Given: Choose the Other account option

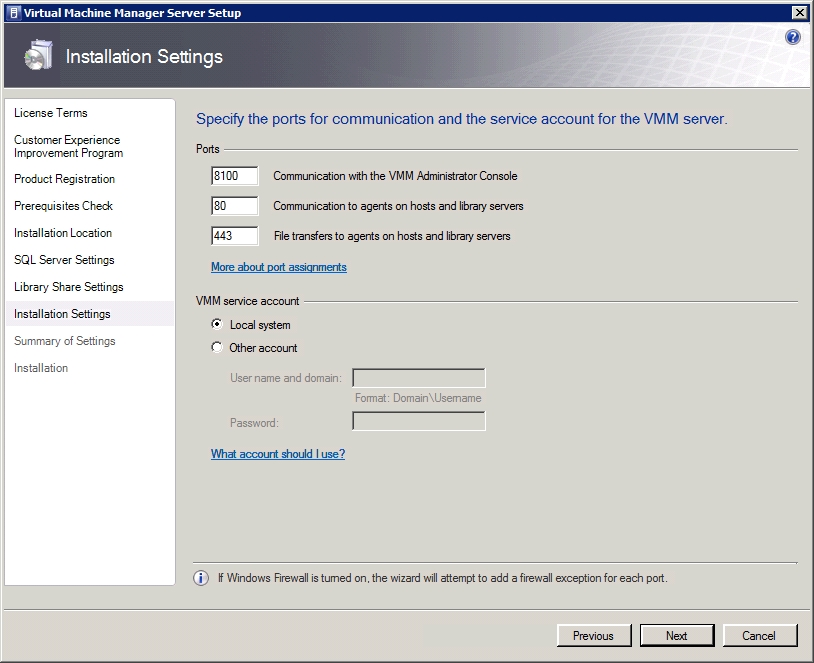Looking at the screenshot, I should click(216, 347).
